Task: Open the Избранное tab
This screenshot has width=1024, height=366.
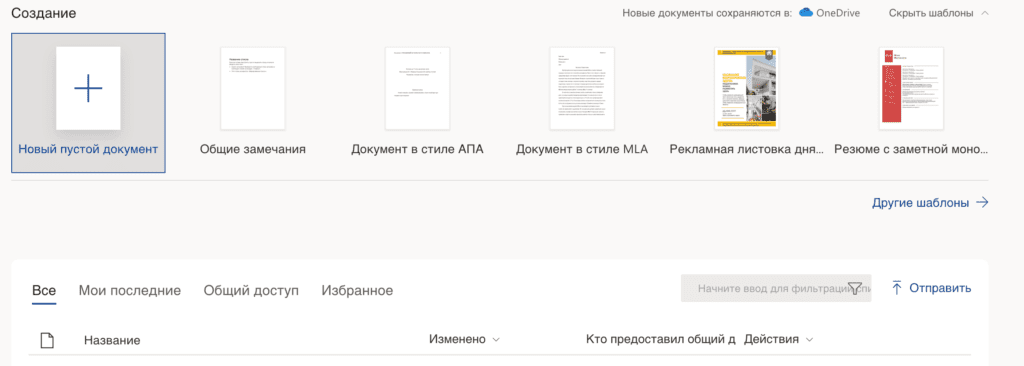Action: [357, 290]
